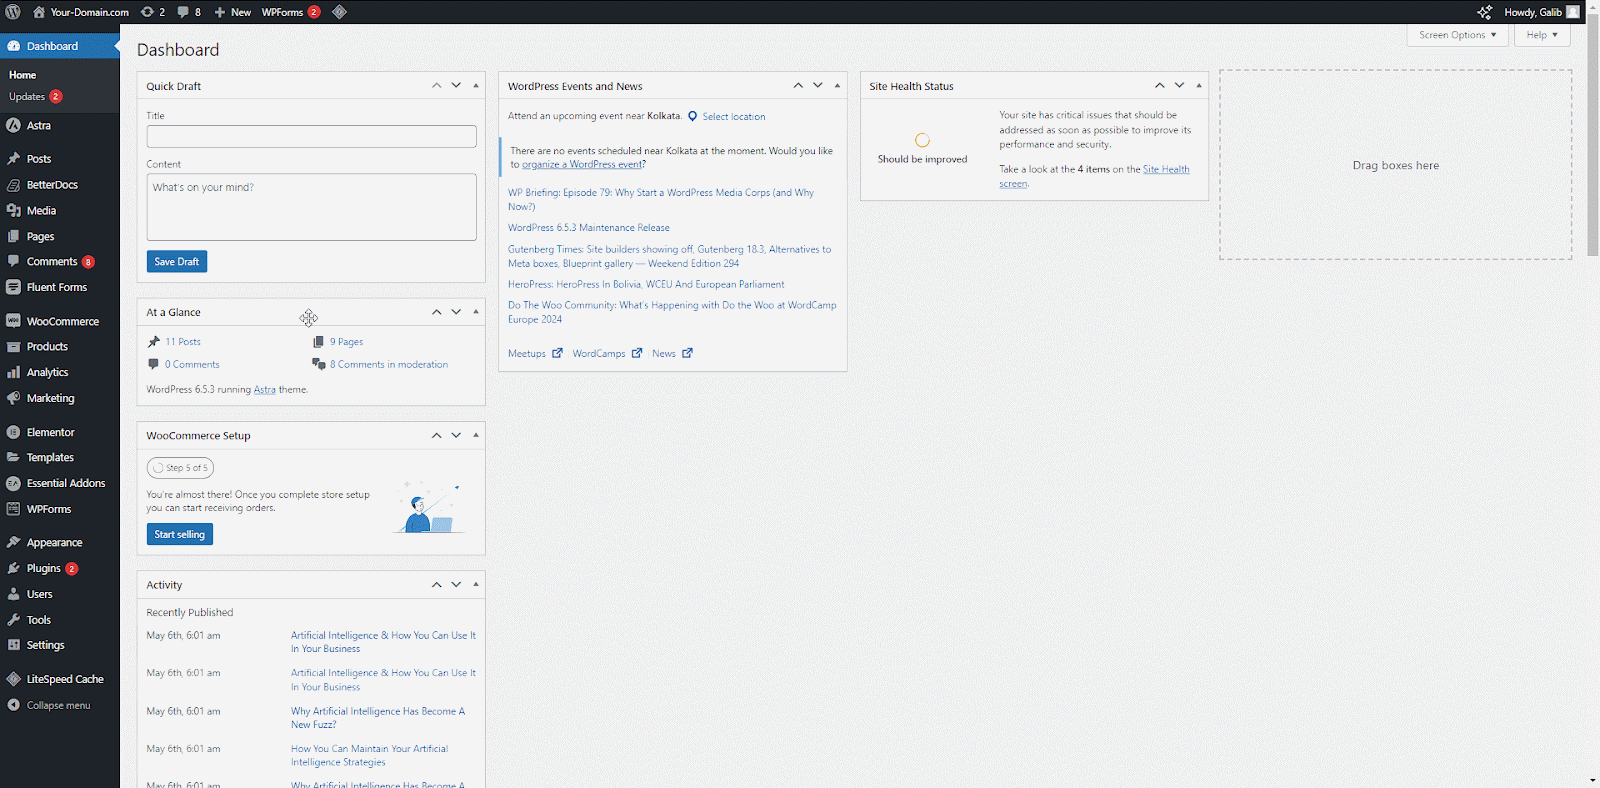
Task: Open the Comments menu item
Action: point(60,262)
